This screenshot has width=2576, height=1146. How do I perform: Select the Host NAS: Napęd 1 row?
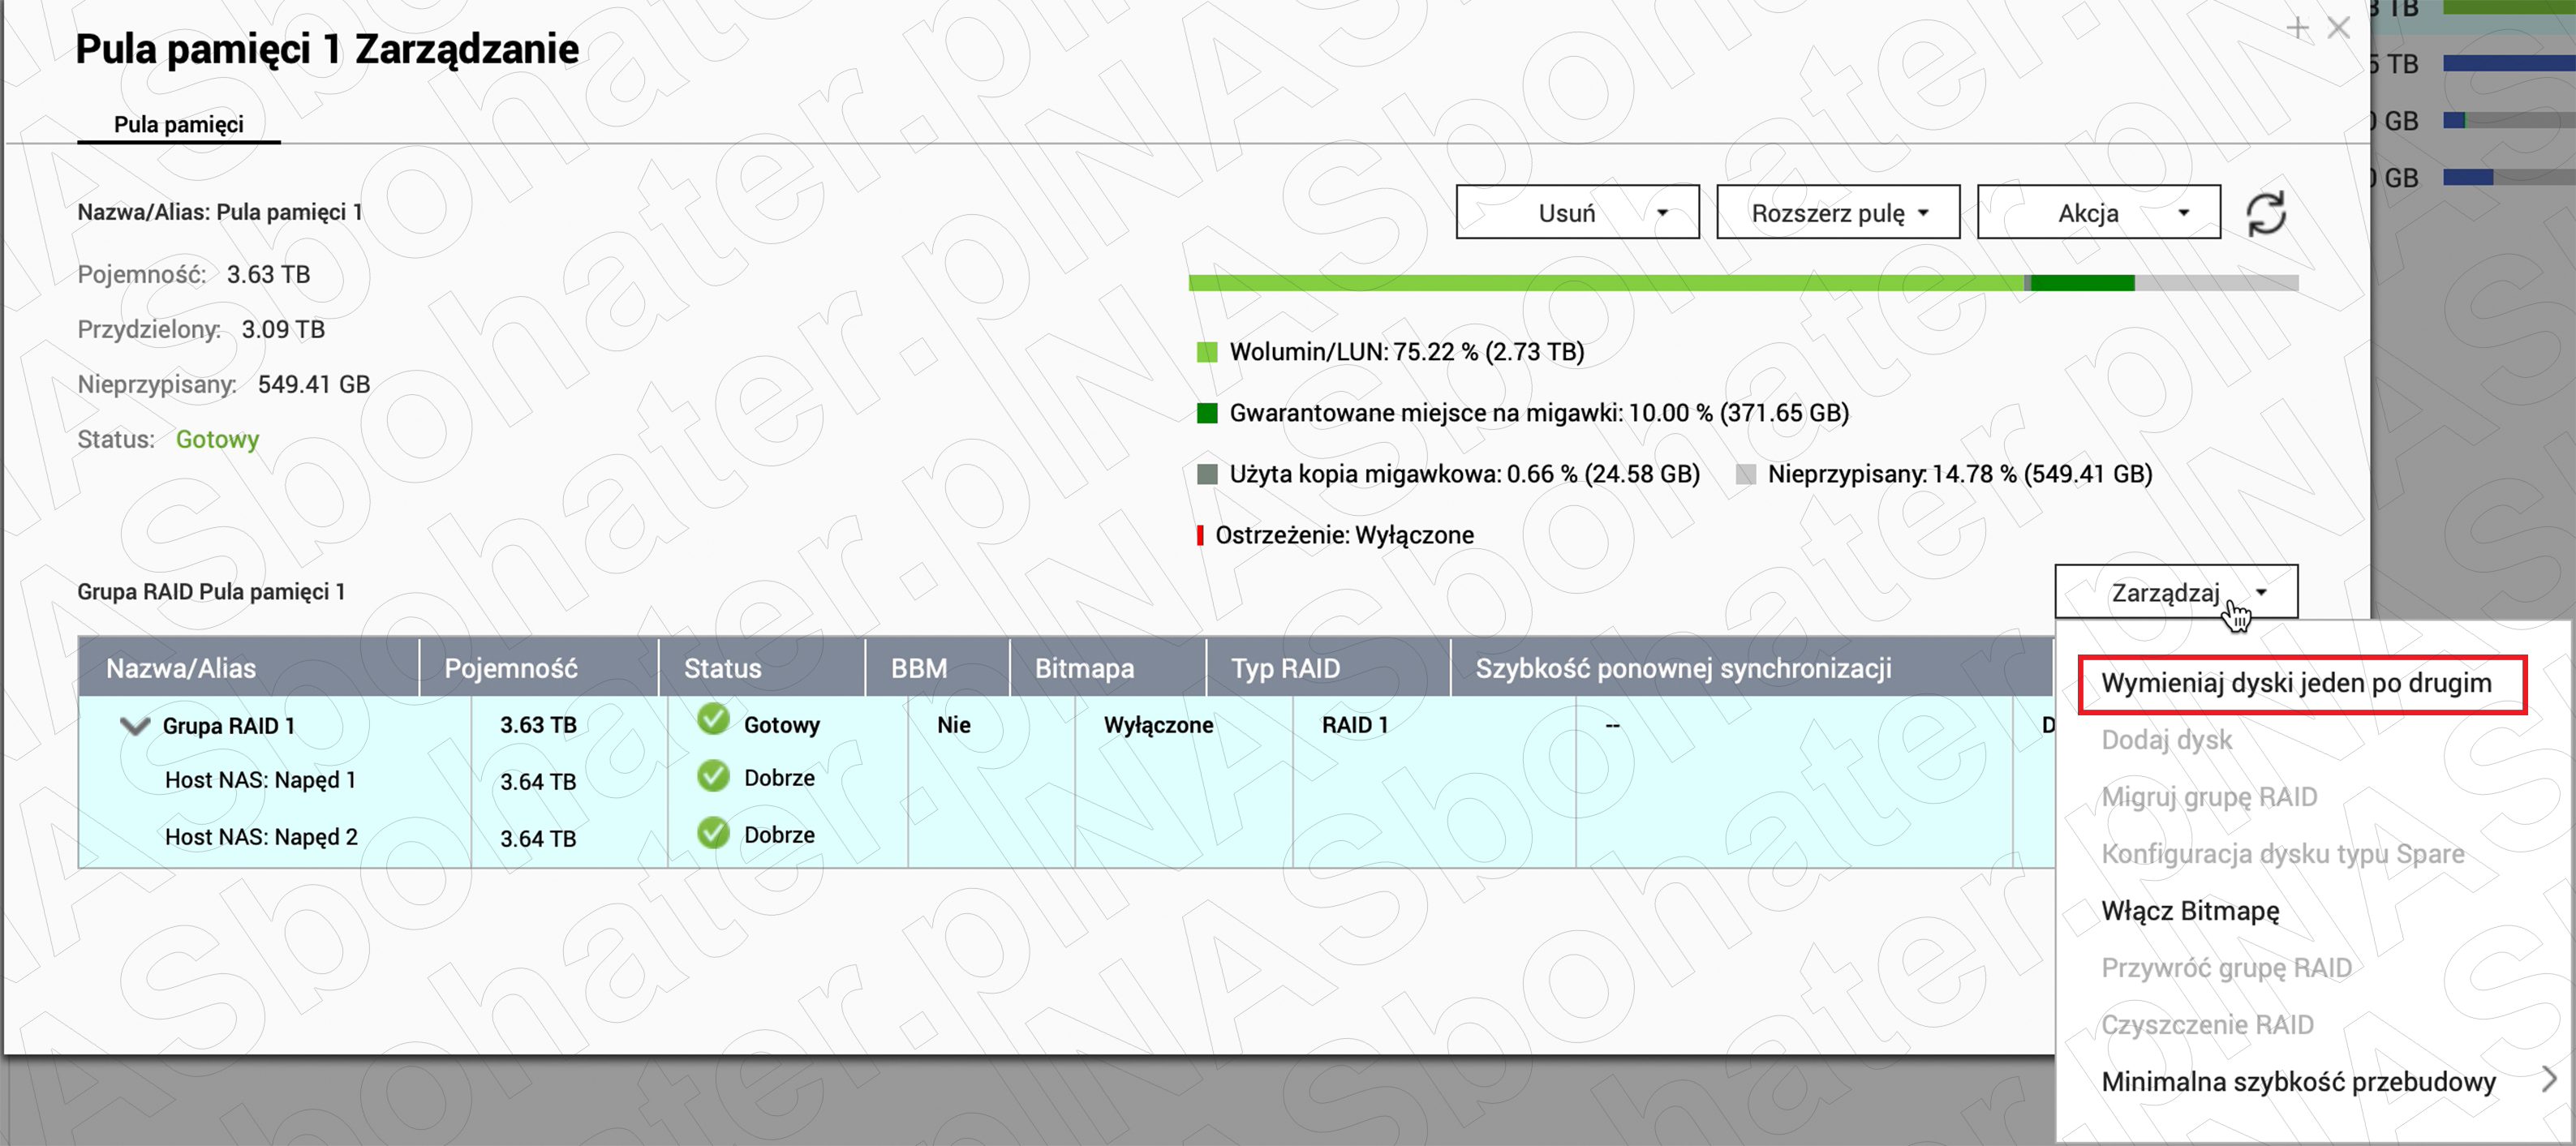pos(260,780)
